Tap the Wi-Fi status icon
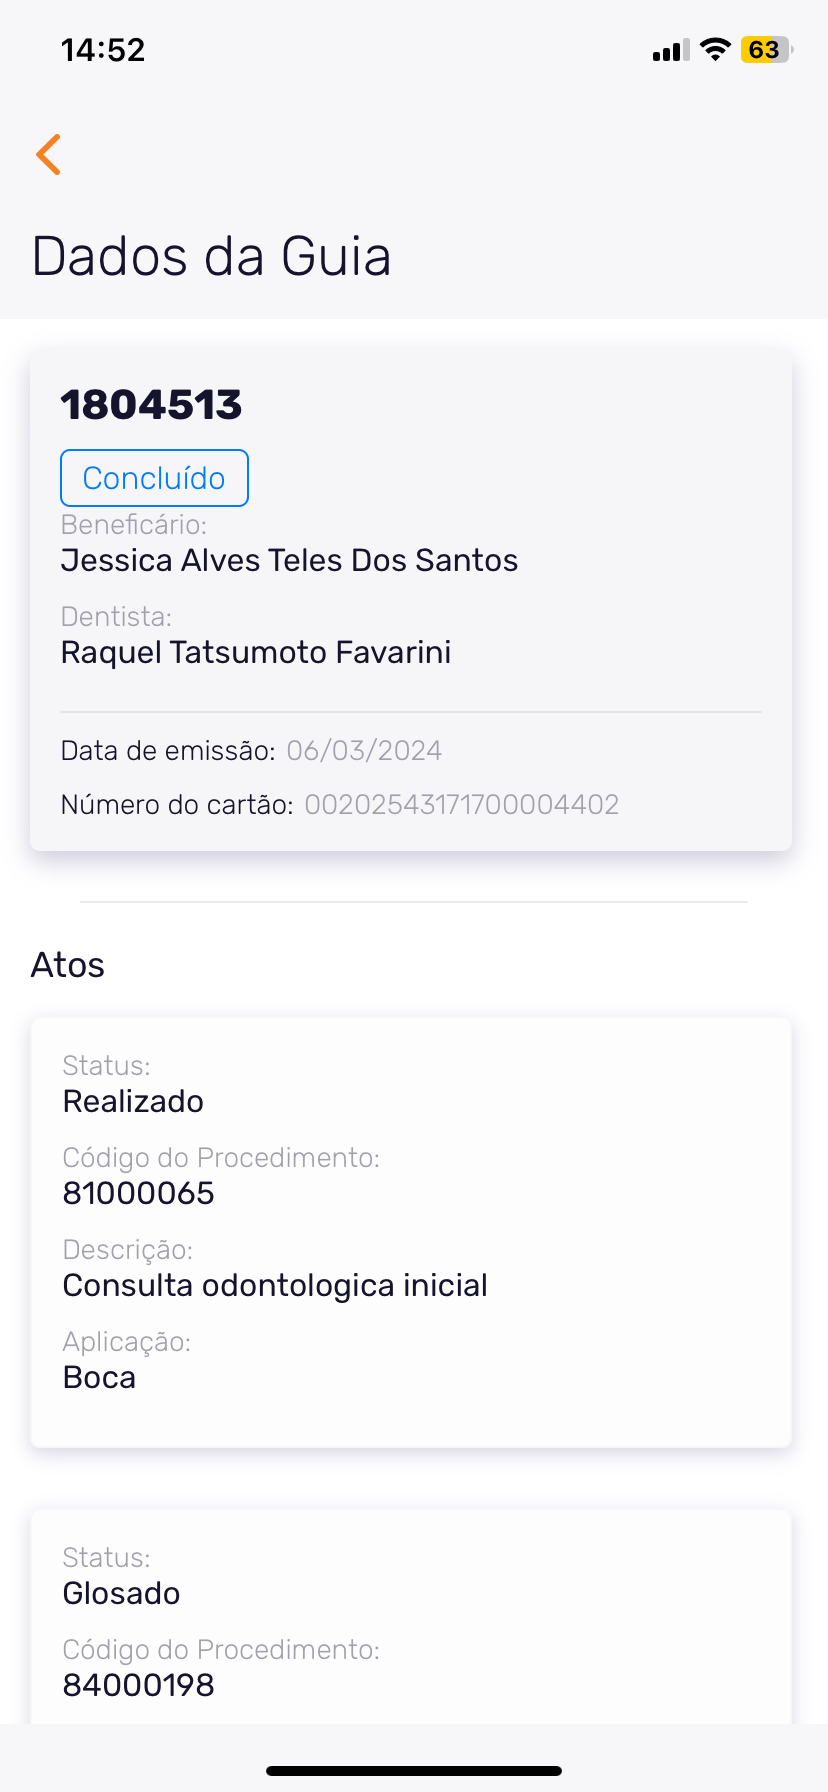This screenshot has width=828, height=1792. 715,50
